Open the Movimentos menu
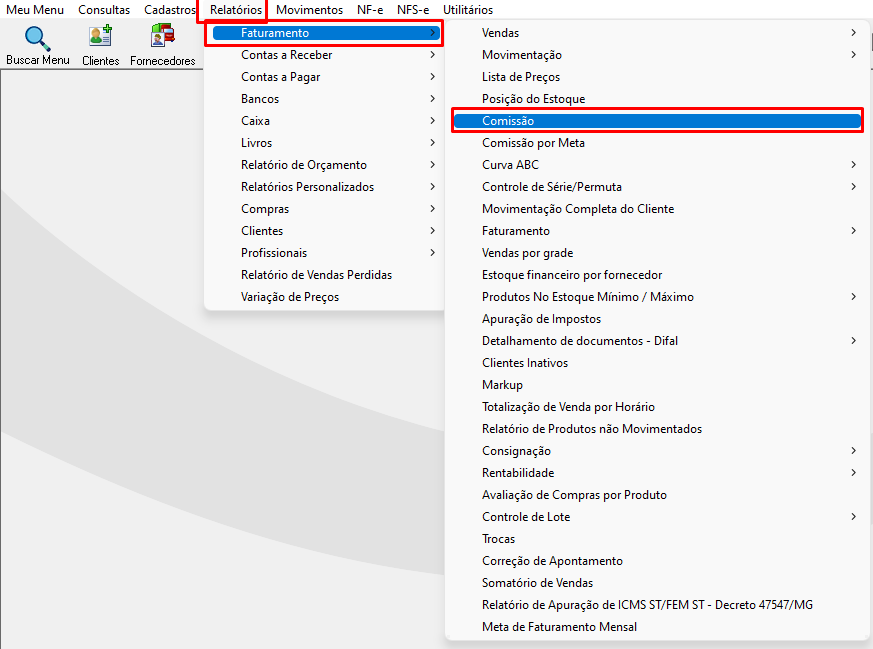873x649 pixels. point(310,10)
